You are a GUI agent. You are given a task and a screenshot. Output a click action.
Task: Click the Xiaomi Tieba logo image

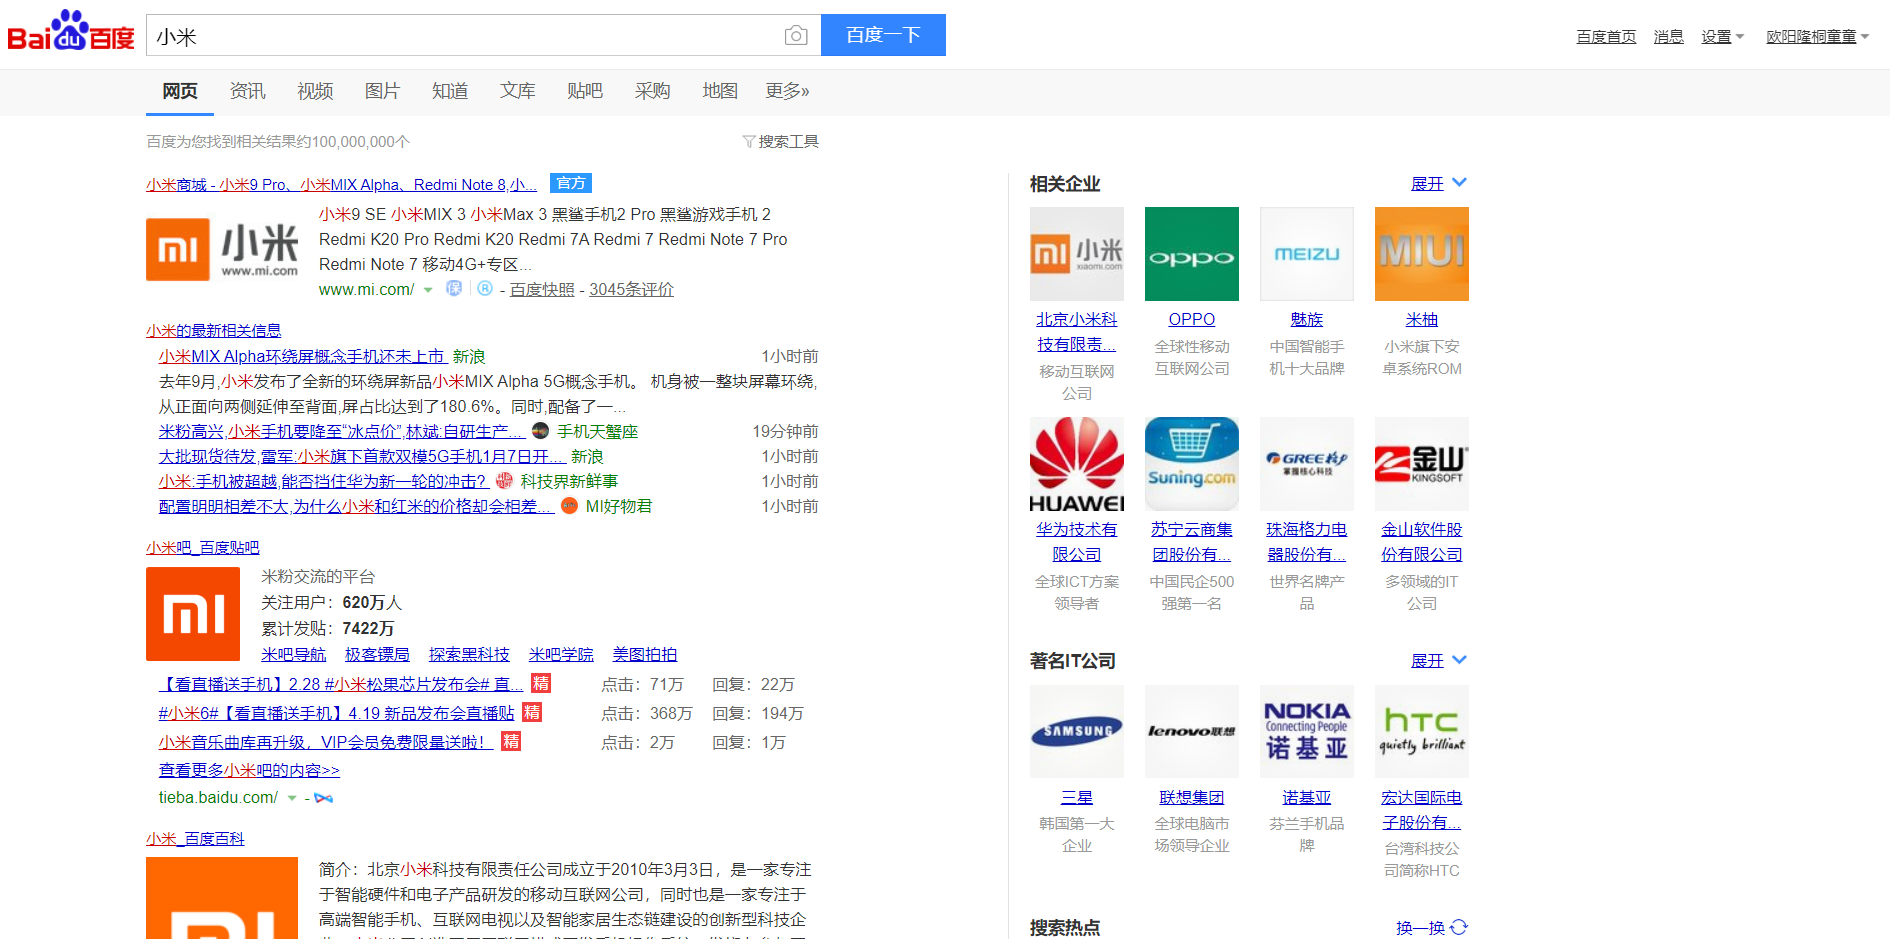tap(193, 614)
